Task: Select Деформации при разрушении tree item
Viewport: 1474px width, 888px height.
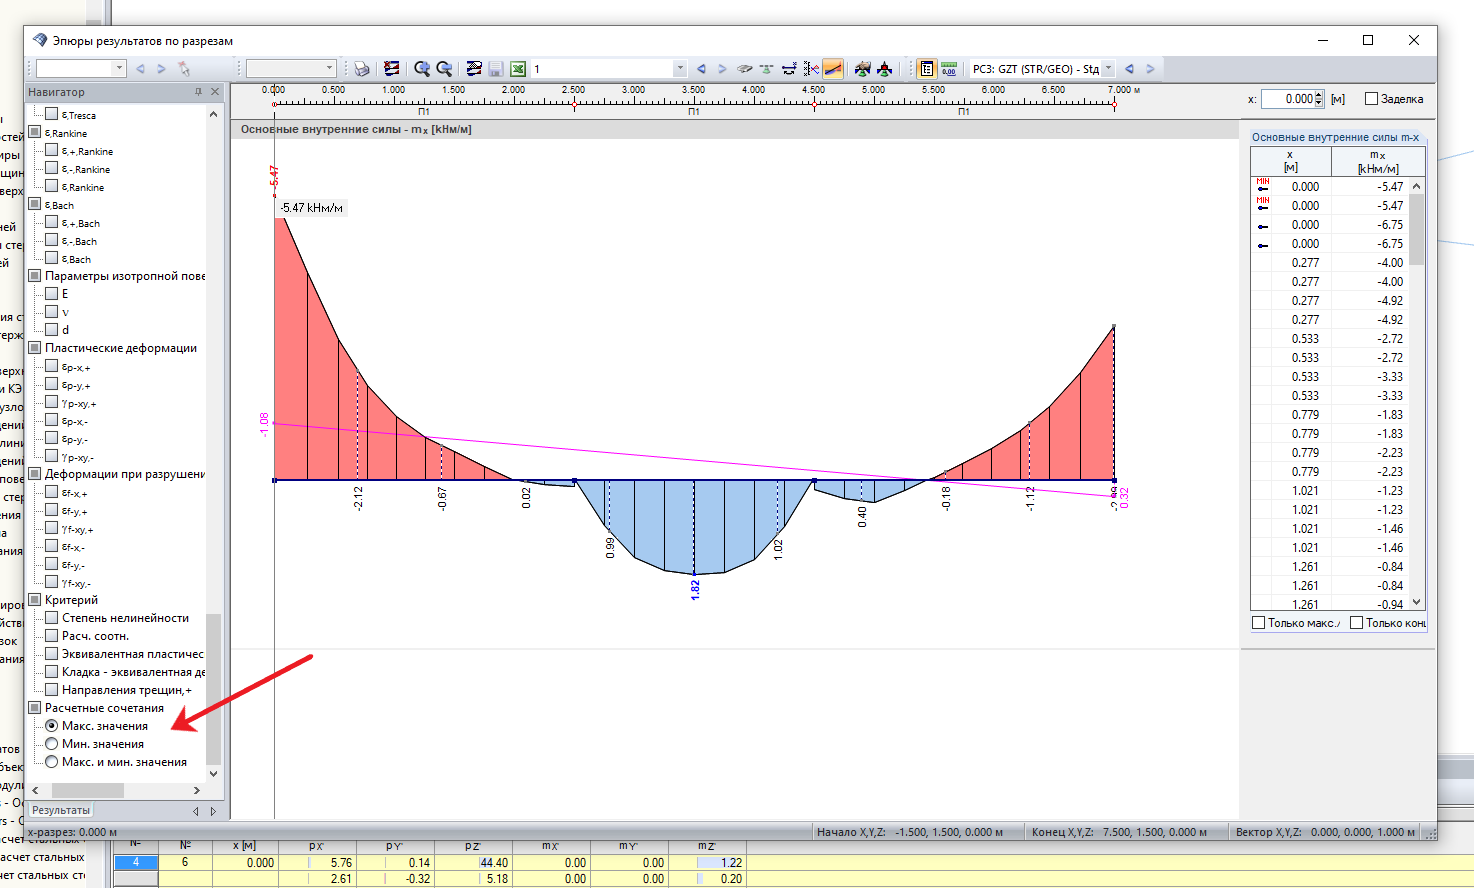Action: tap(125, 474)
